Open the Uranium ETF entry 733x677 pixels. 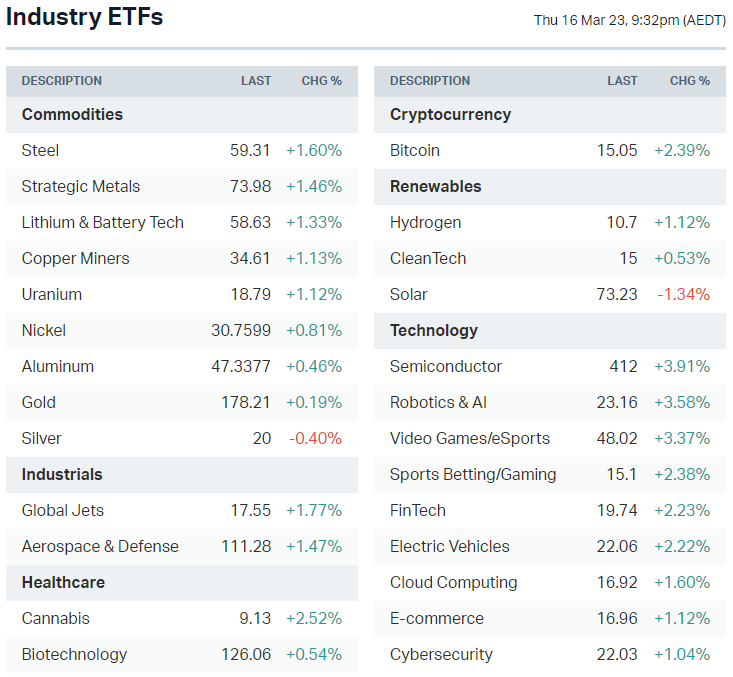52,294
